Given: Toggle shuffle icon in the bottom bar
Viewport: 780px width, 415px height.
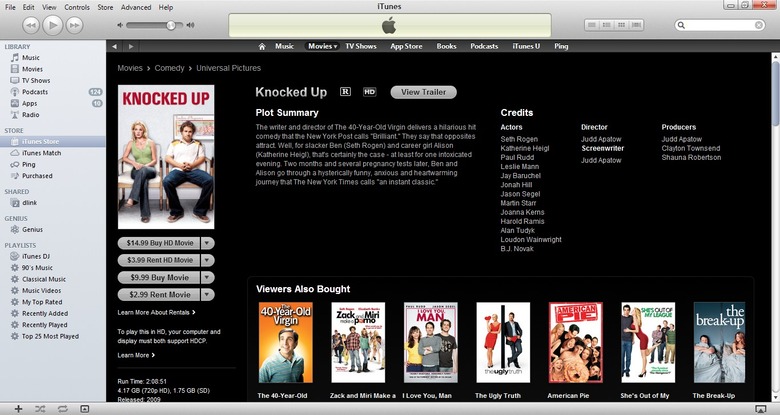Looking at the screenshot, I should 40,409.
